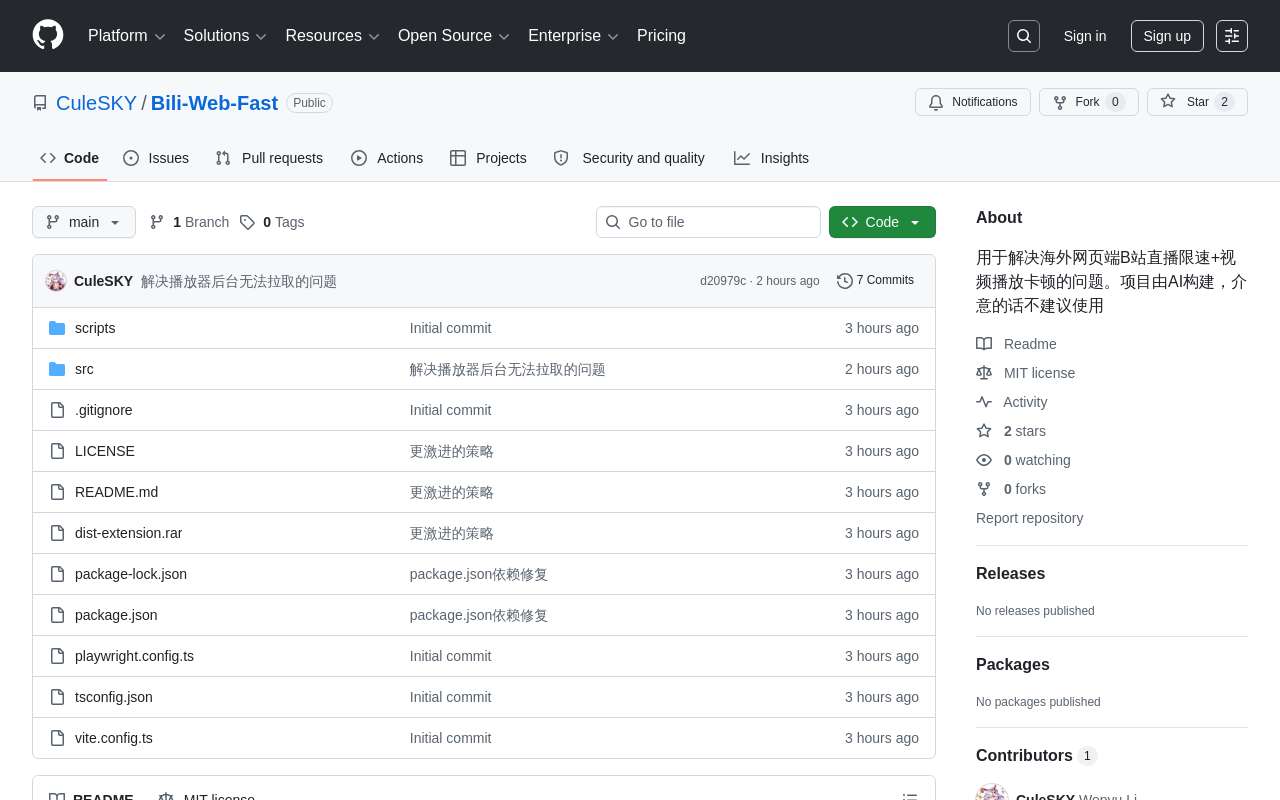Expand the Solutions menu
The height and width of the screenshot is (800, 1280).
(x=225, y=36)
